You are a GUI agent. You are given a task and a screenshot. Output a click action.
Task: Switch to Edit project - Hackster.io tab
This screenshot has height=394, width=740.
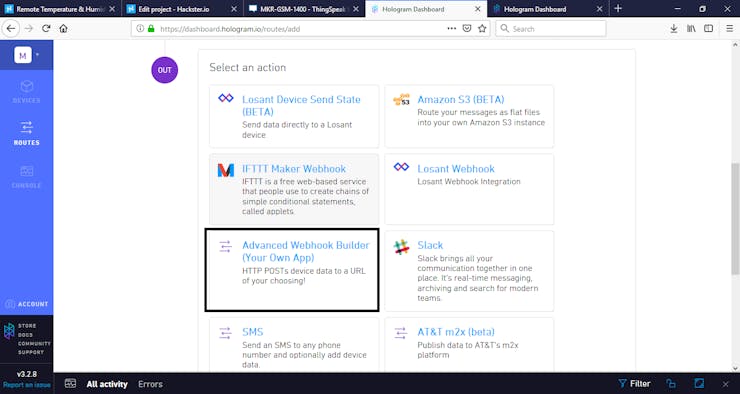point(182,9)
